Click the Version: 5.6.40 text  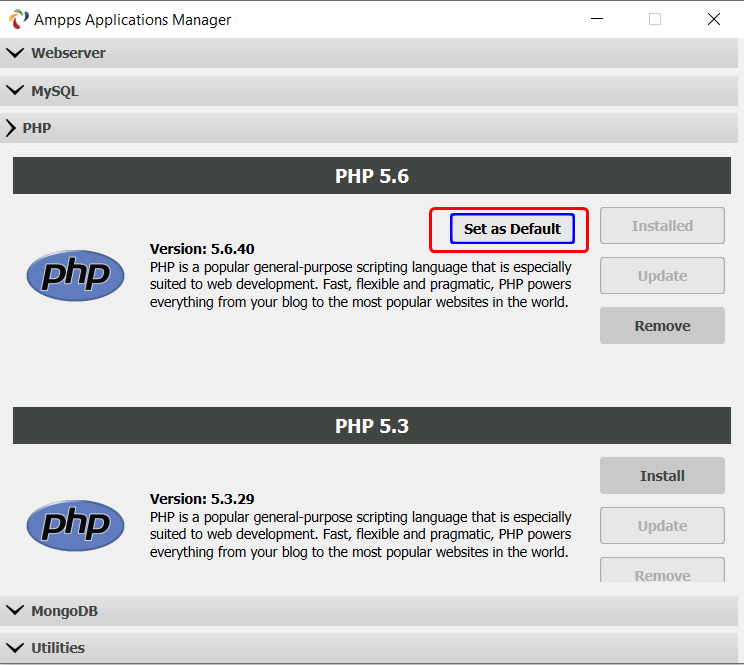(x=202, y=249)
